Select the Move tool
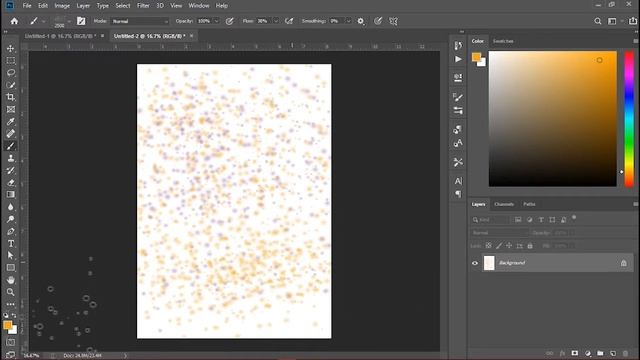 (x=11, y=48)
